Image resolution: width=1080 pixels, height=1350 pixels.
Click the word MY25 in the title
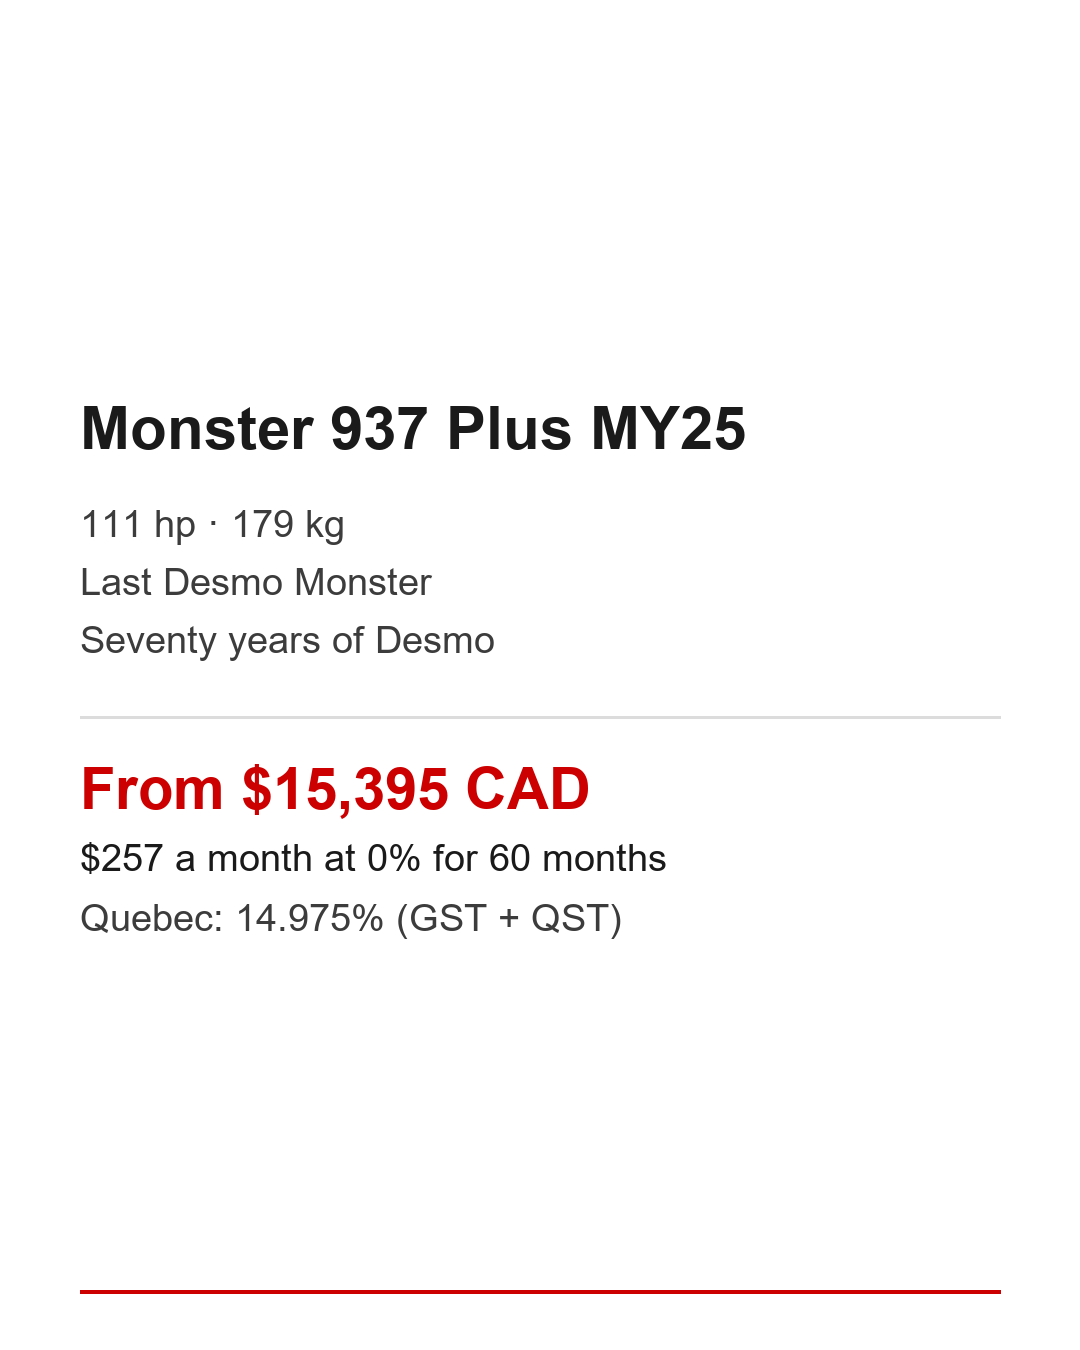668,429
